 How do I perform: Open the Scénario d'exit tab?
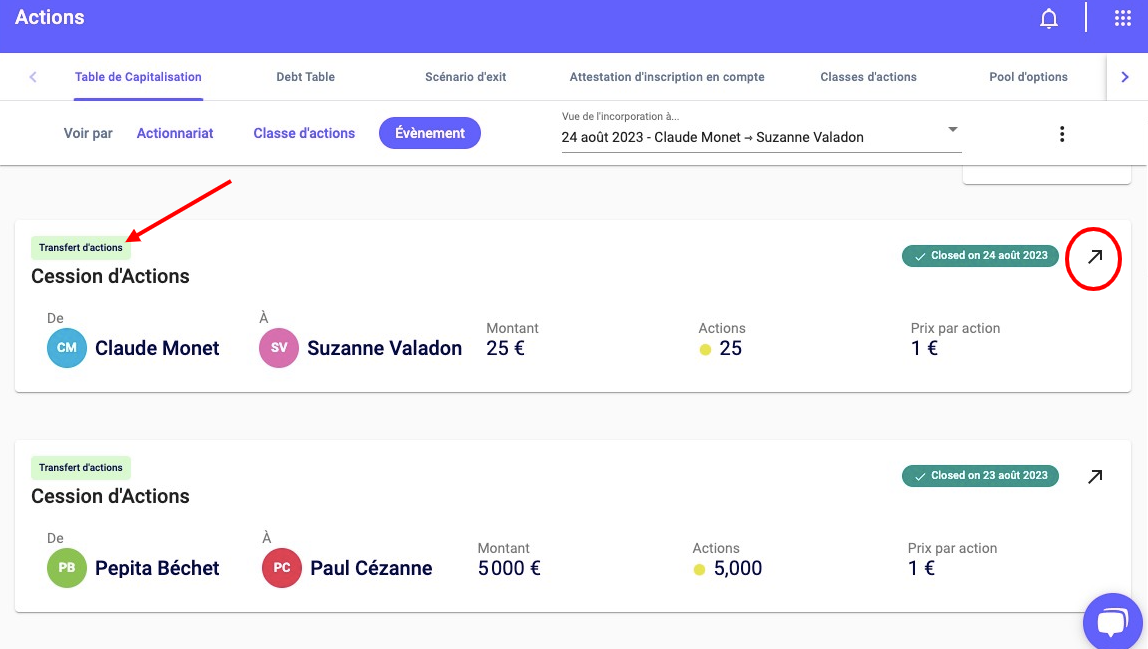tap(465, 77)
